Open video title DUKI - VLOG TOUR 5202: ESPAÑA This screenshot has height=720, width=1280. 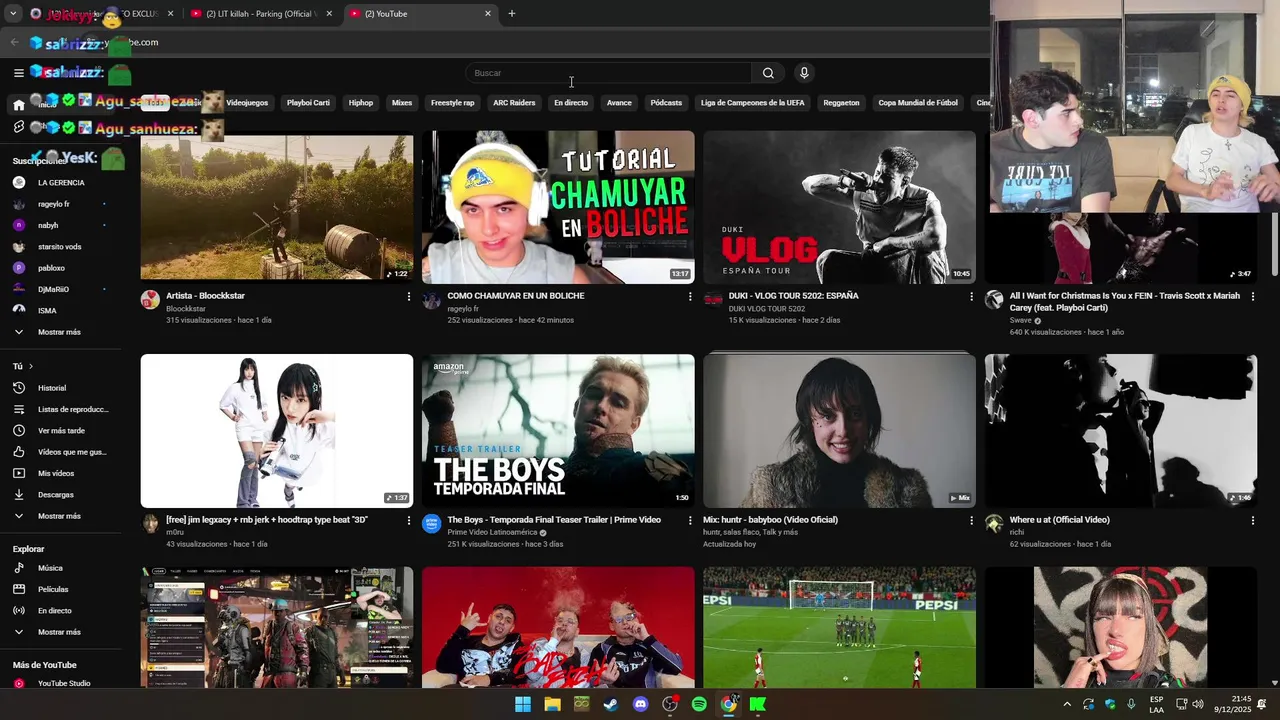click(794, 296)
